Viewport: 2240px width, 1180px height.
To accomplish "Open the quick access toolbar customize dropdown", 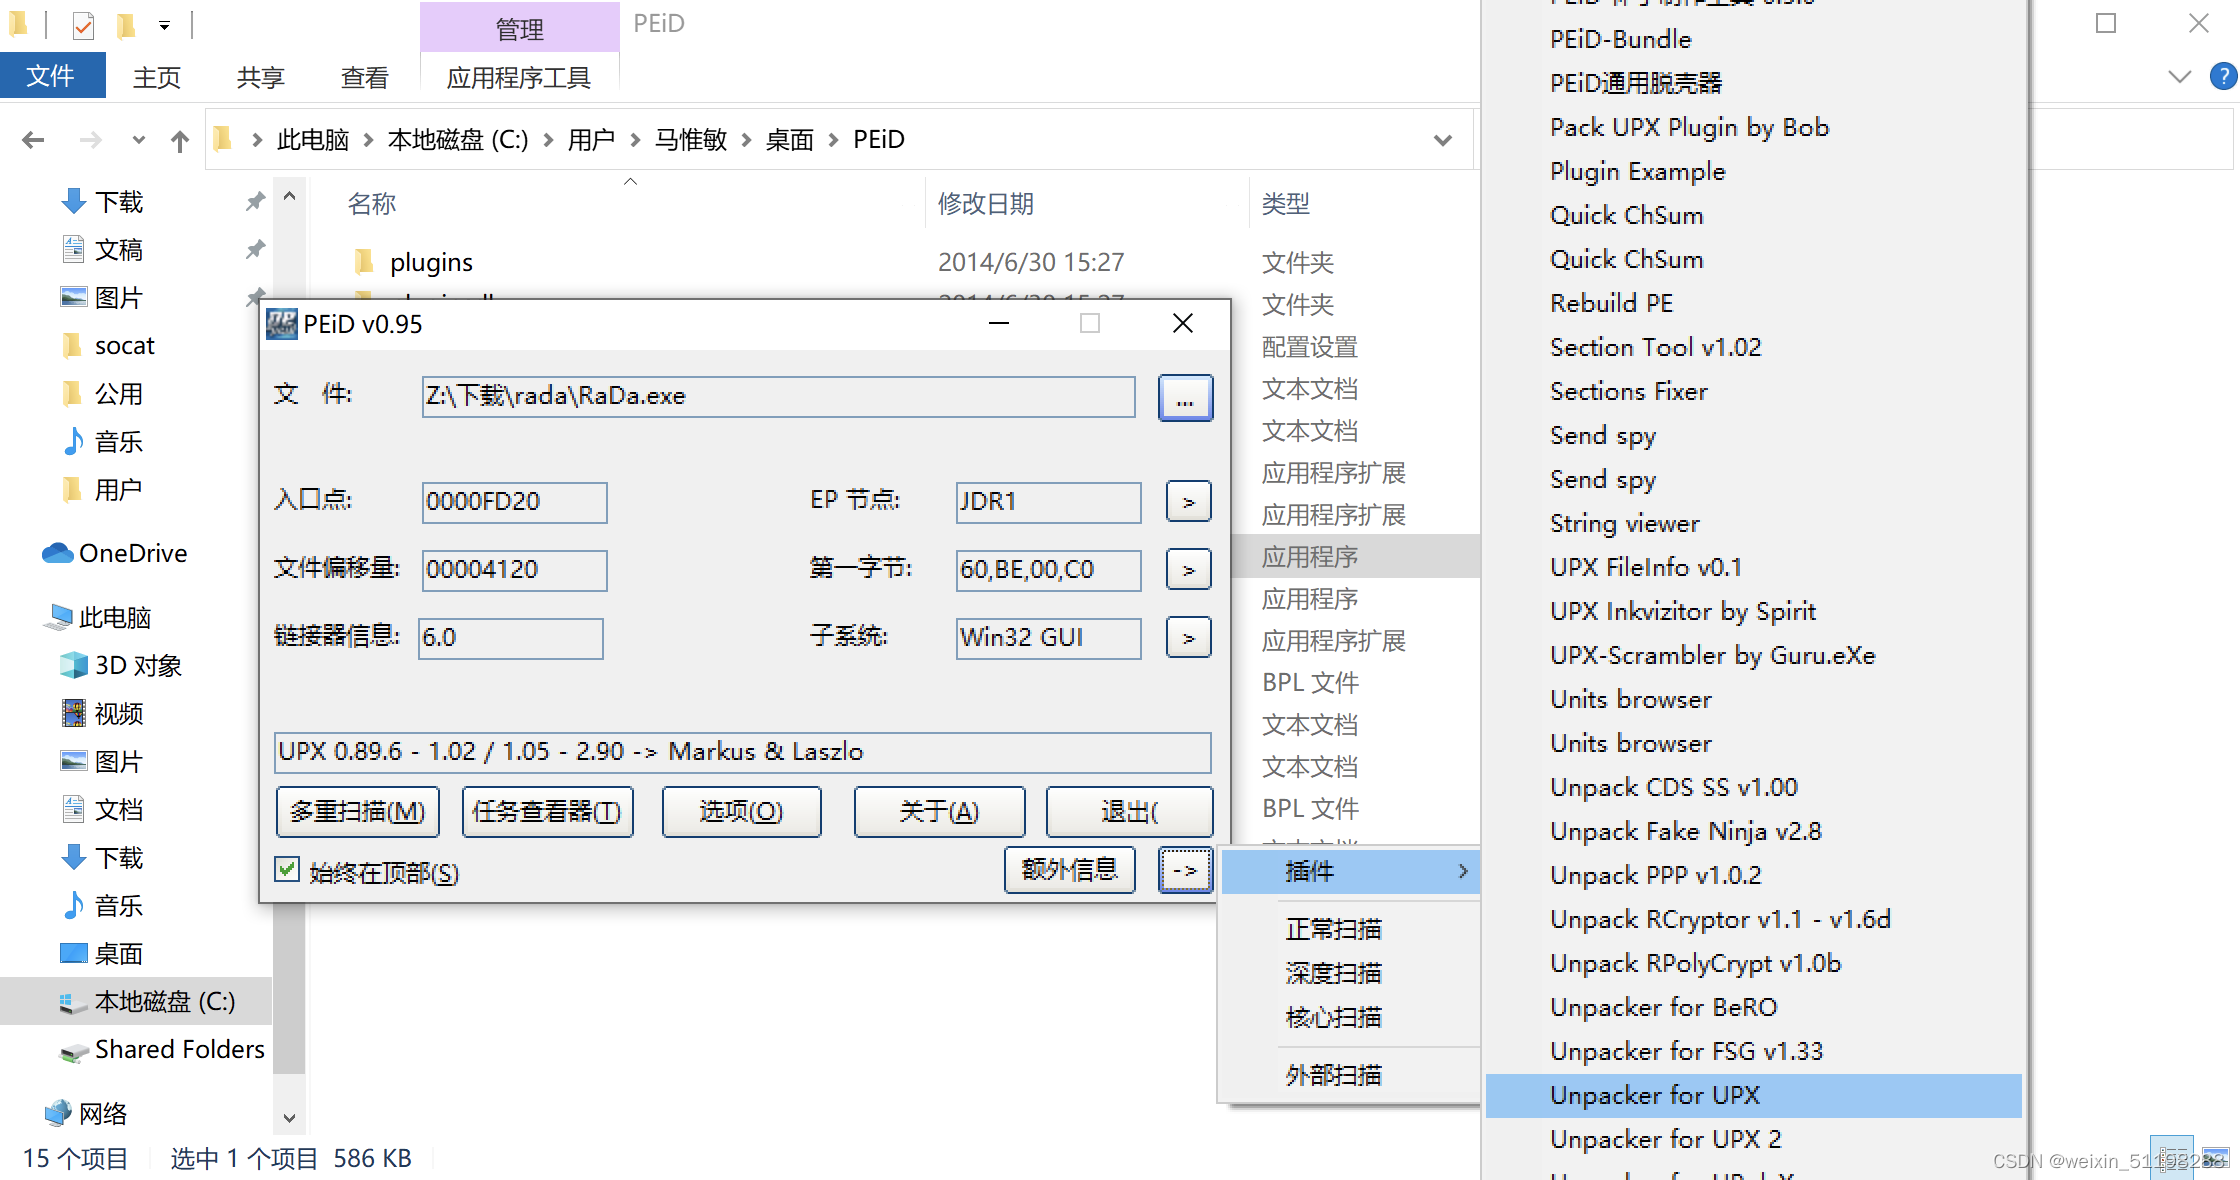I will click(164, 25).
